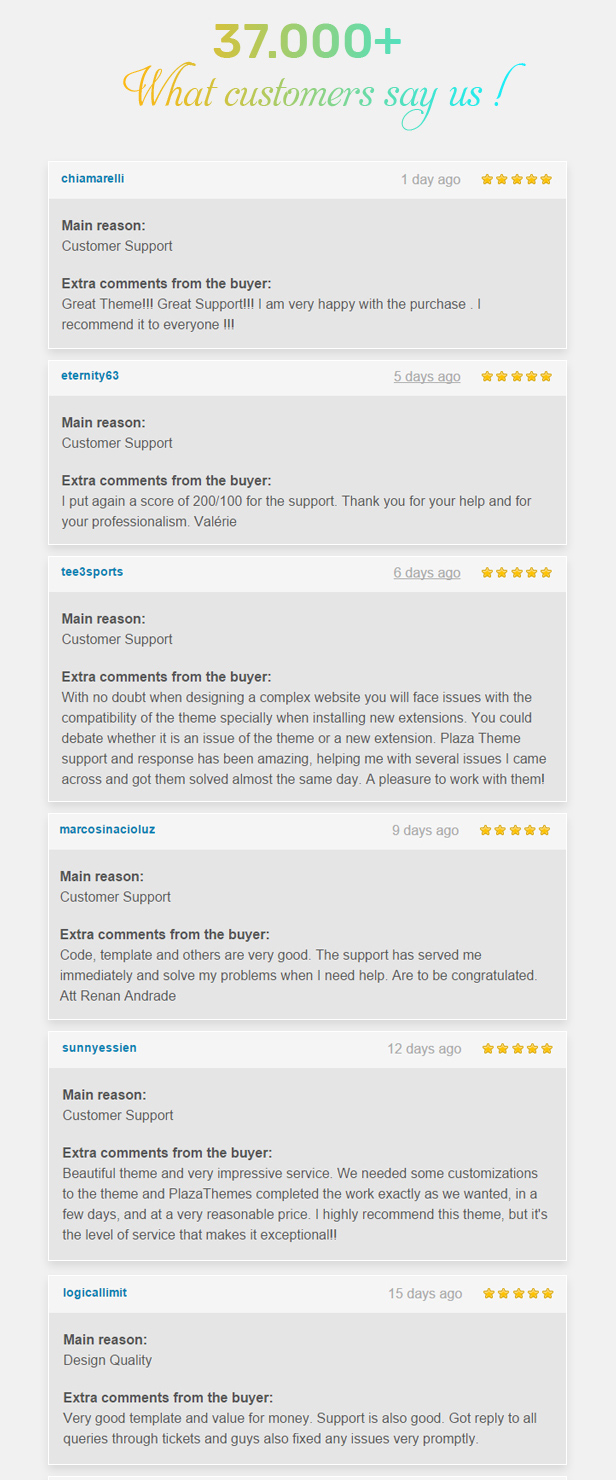Viewport: 616px width, 1480px height.
Task: Click logicallimit's five-star rating icons
Action: pos(518,1294)
